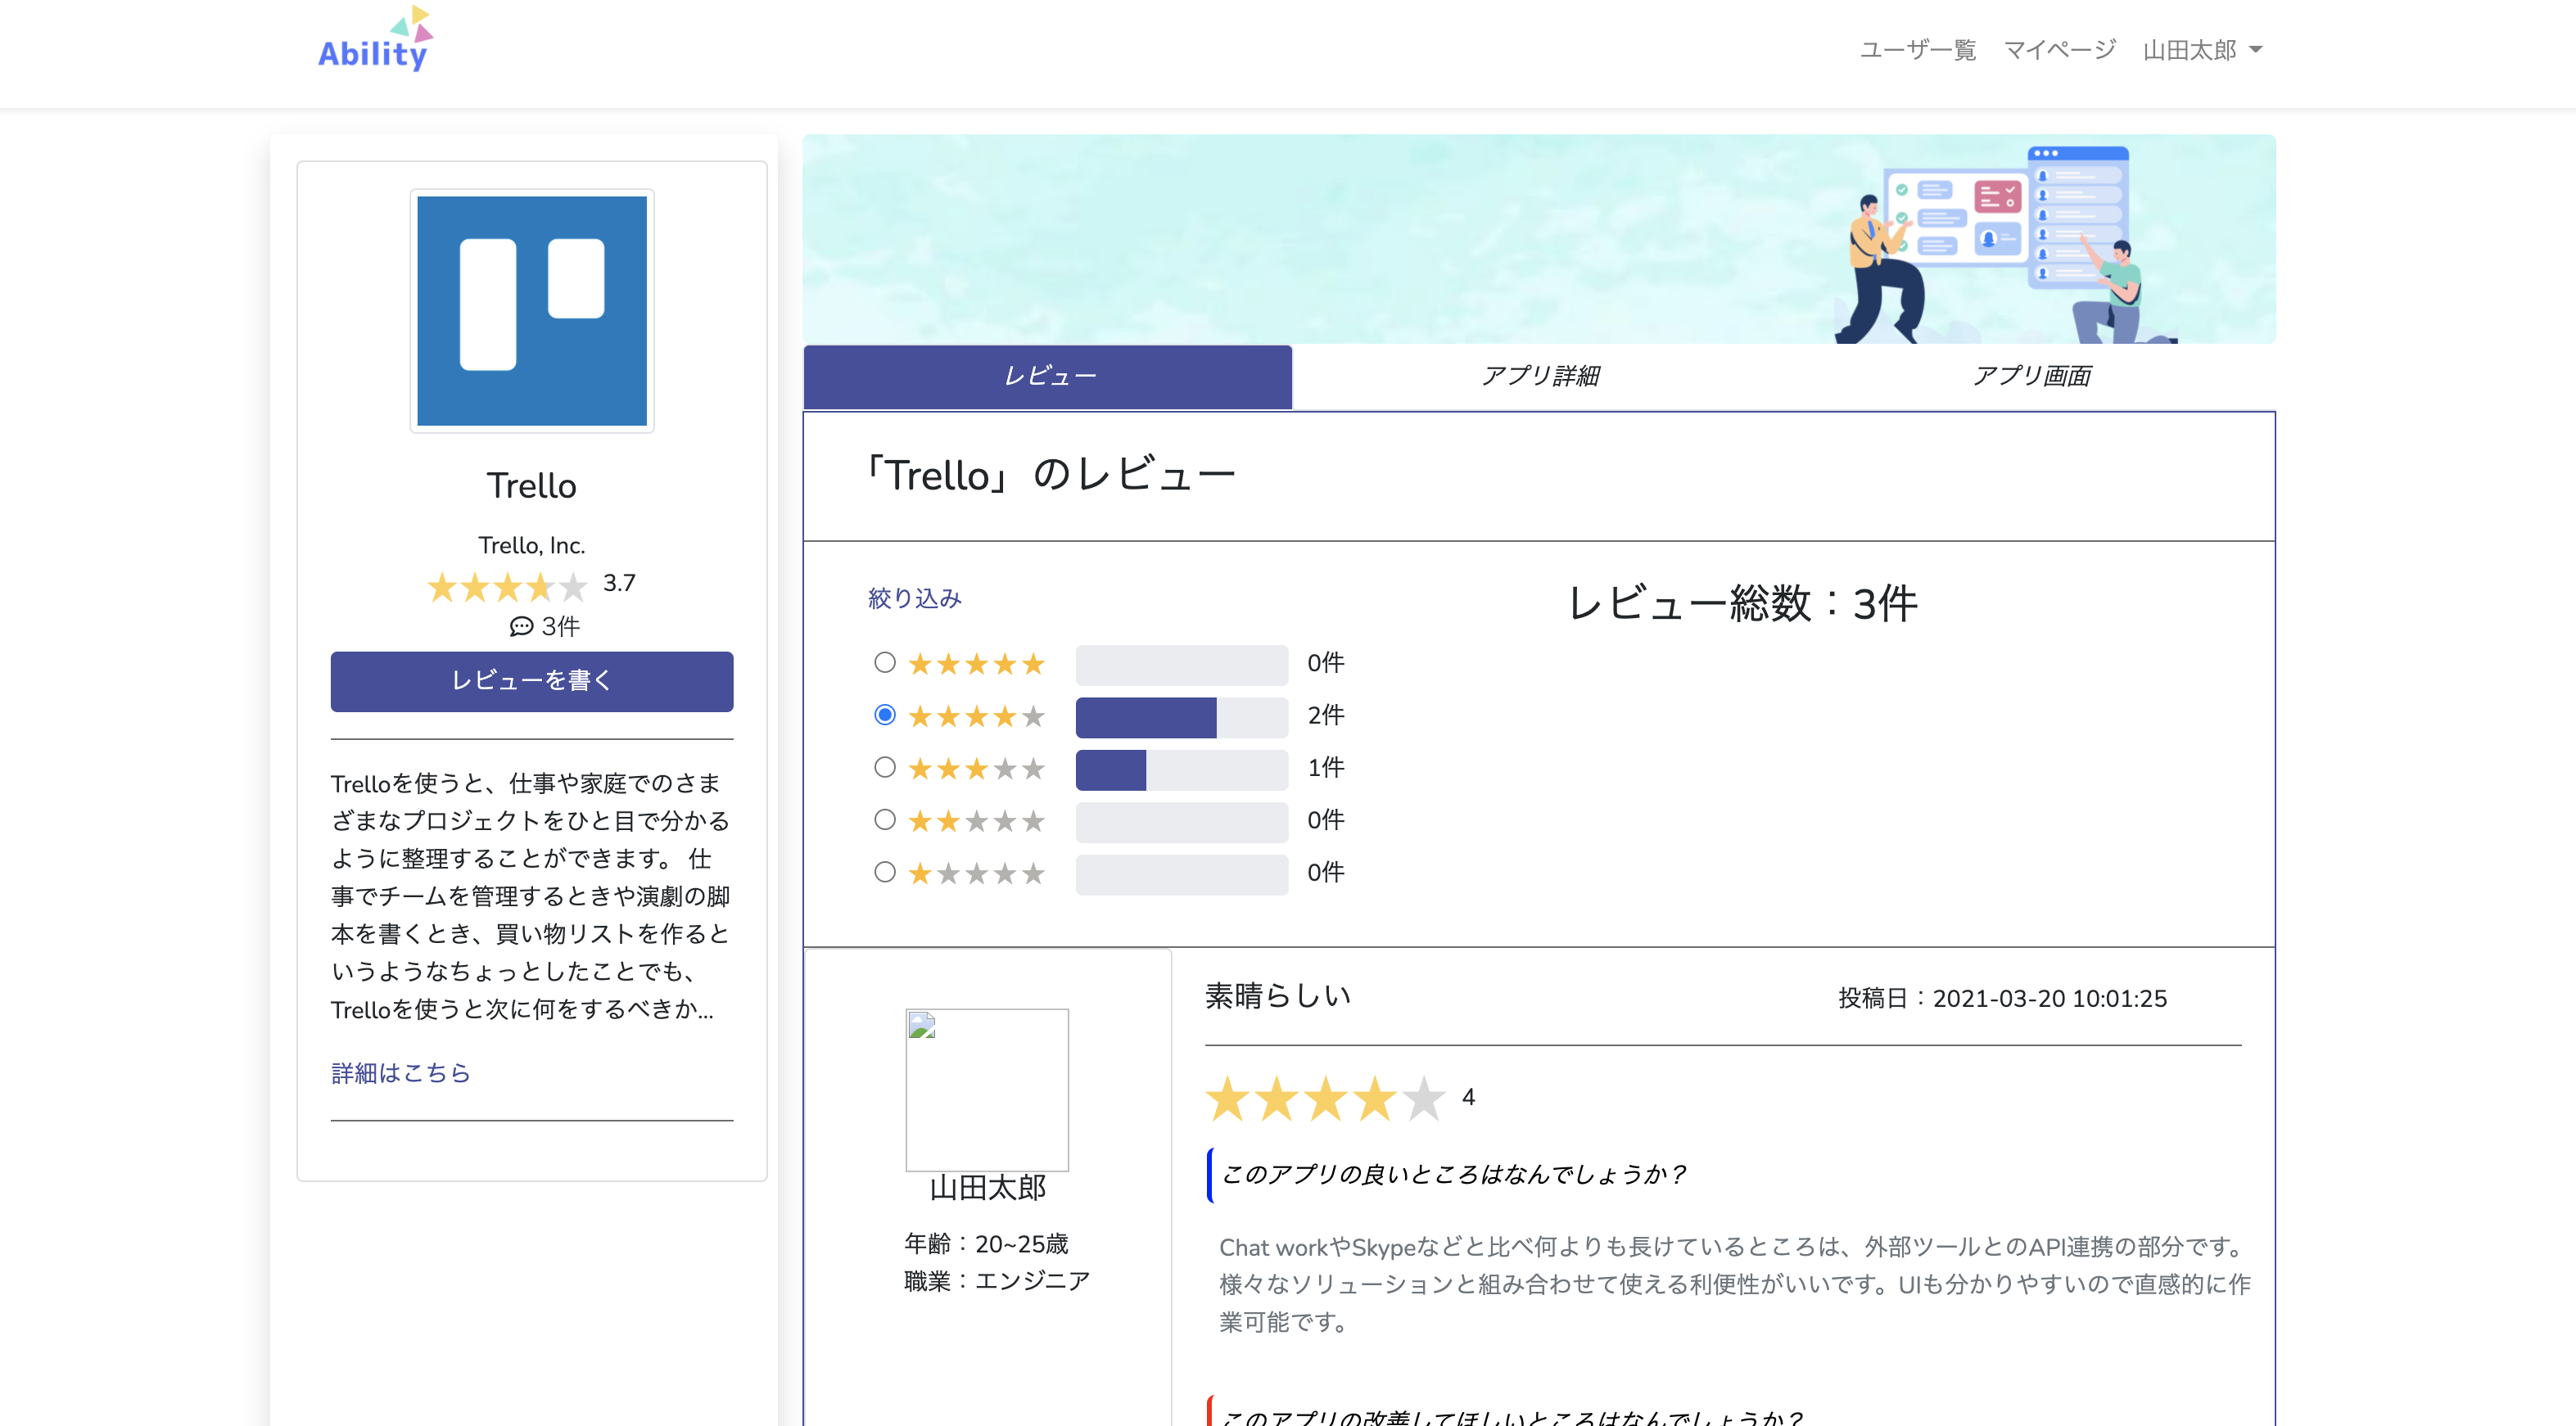Click the four-star review count bar
Image resolution: width=2576 pixels, height=1426 pixels.
1181,717
